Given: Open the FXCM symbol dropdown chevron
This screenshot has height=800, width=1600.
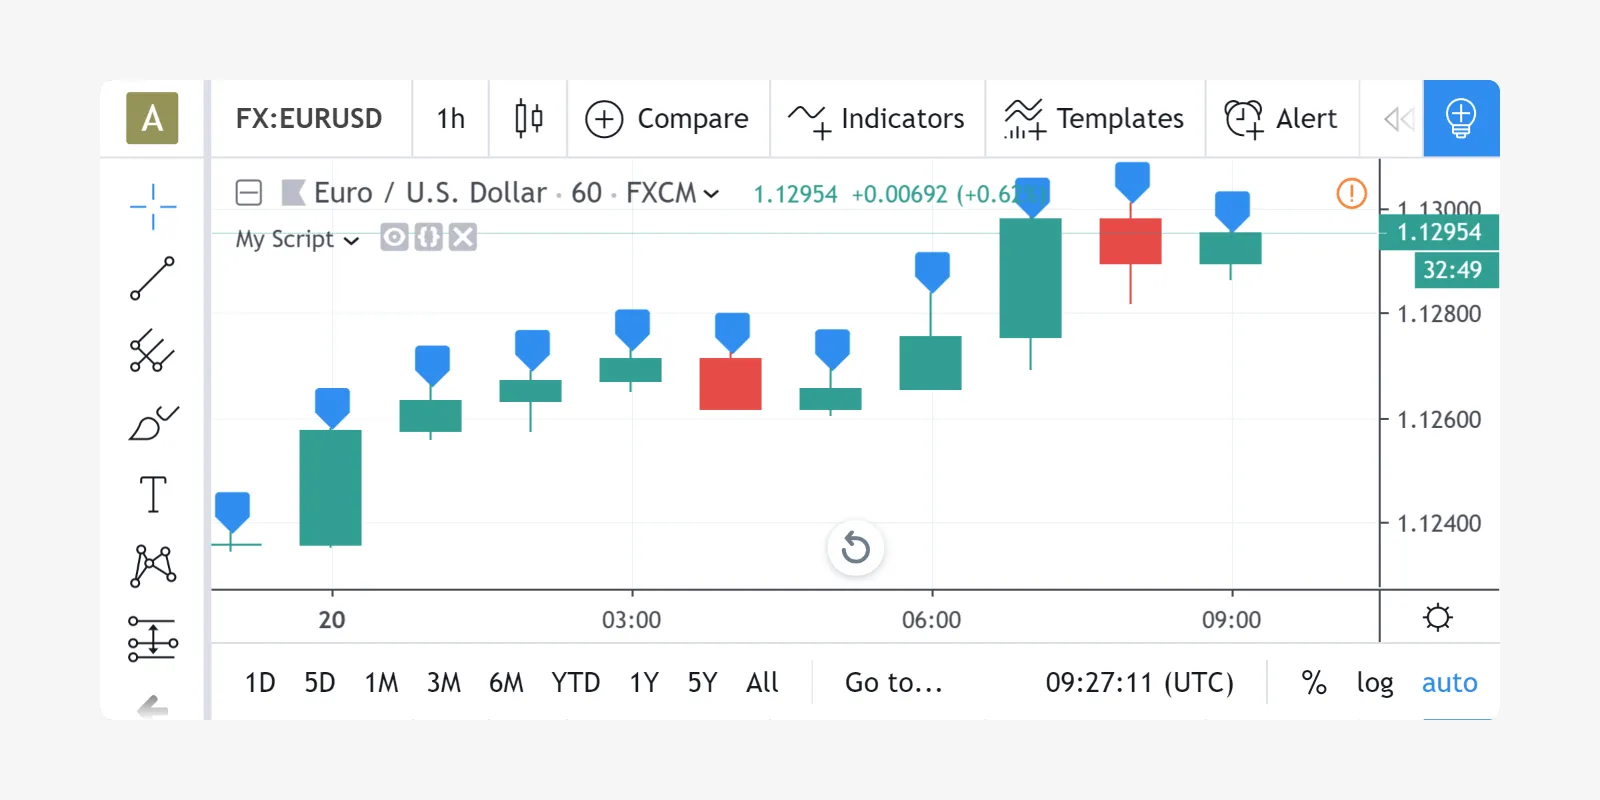Looking at the screenshot, I should click(x=711, y=194).
